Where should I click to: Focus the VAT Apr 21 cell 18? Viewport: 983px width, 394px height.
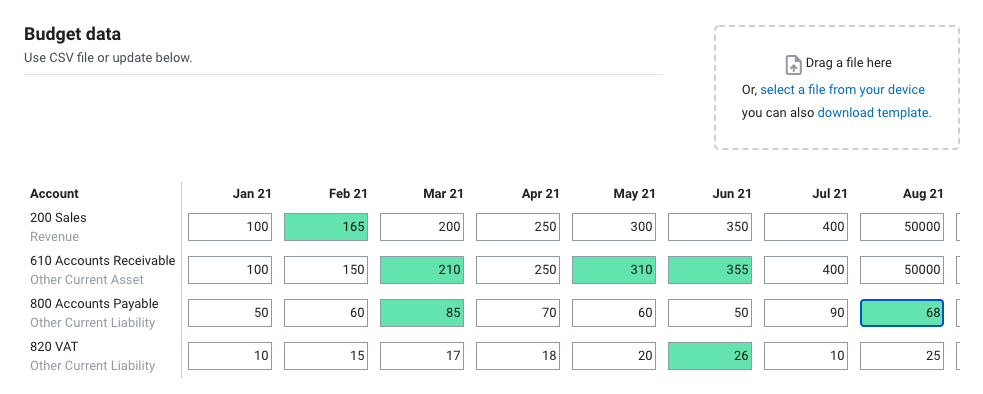pyautogui.click(x=518, y=356)
